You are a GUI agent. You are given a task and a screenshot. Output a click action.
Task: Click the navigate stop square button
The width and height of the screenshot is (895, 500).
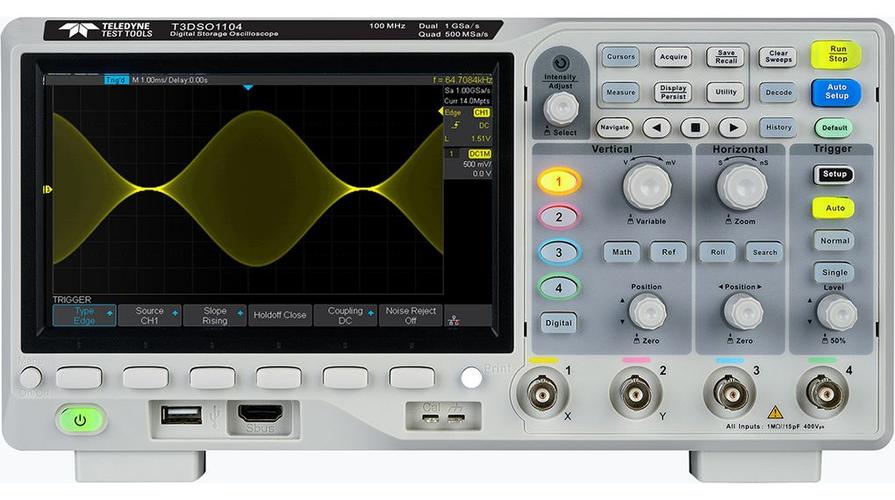tap(695, 128)
